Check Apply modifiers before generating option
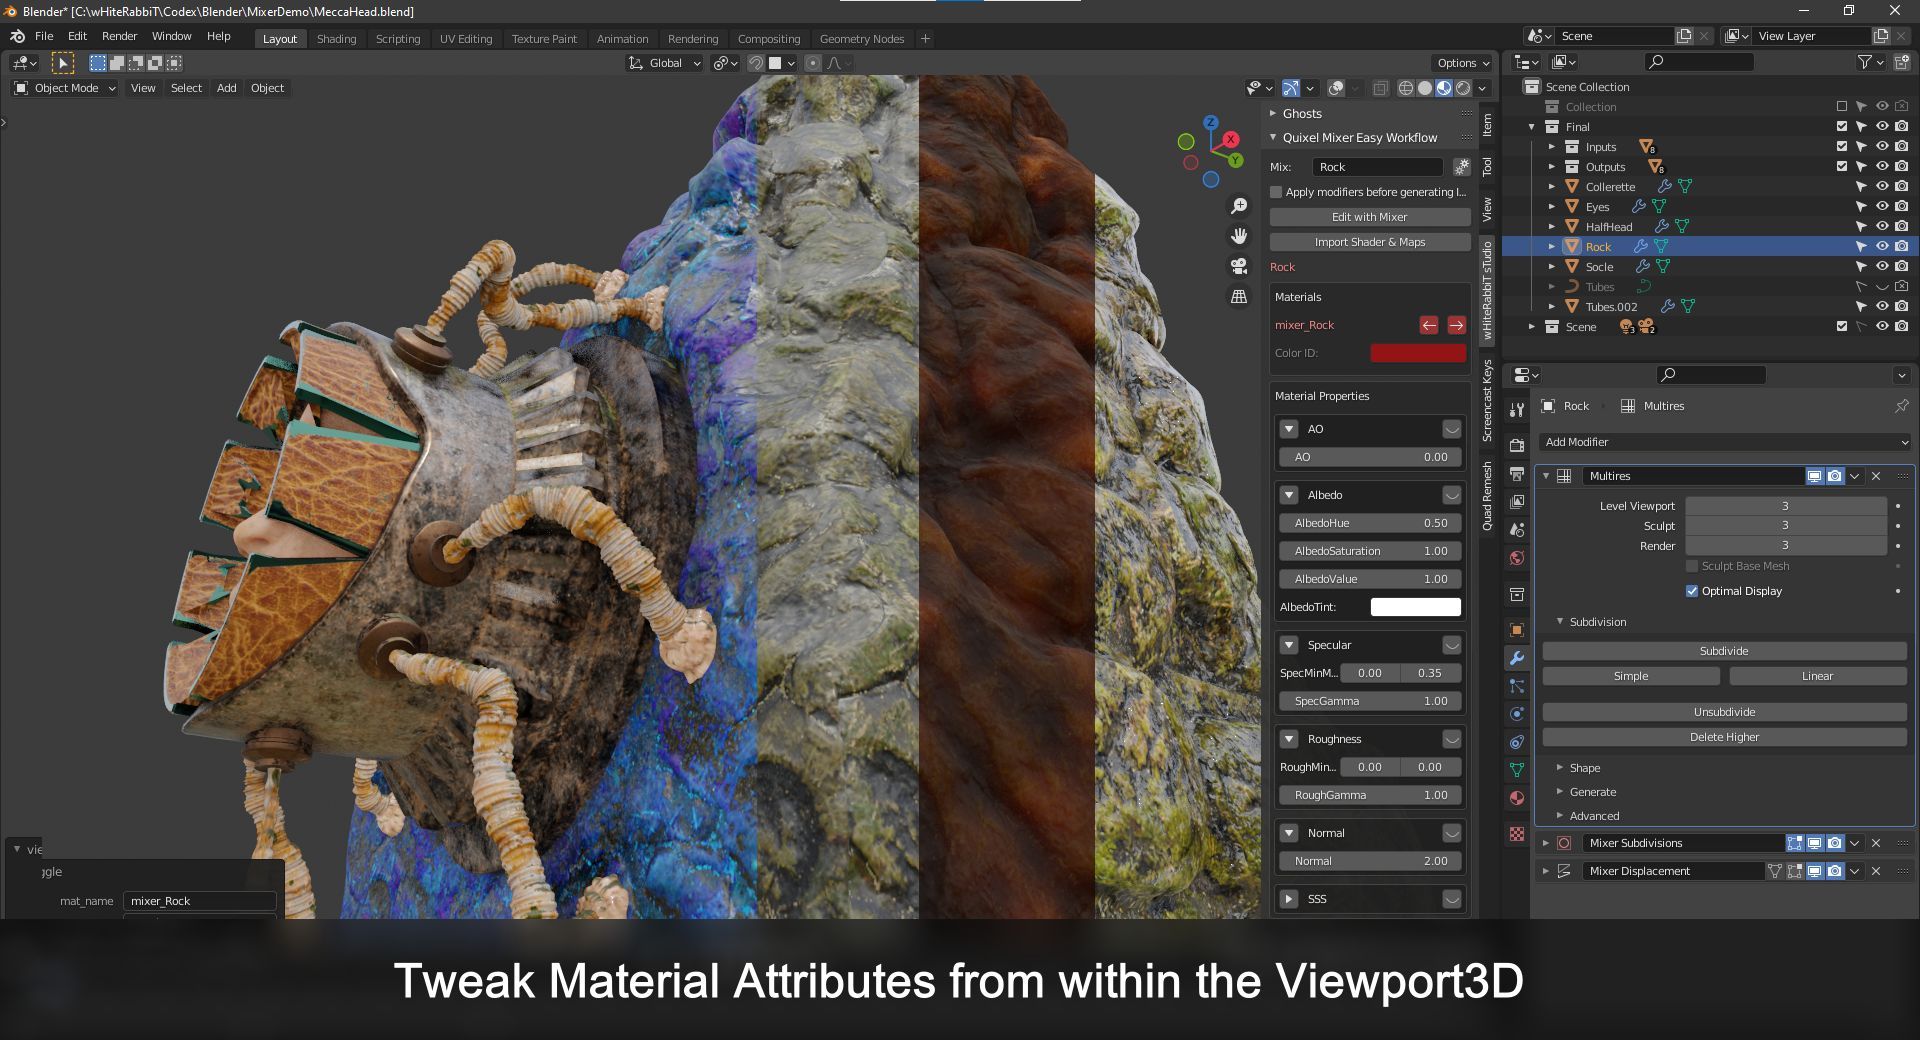 (x=1279, y=192)
